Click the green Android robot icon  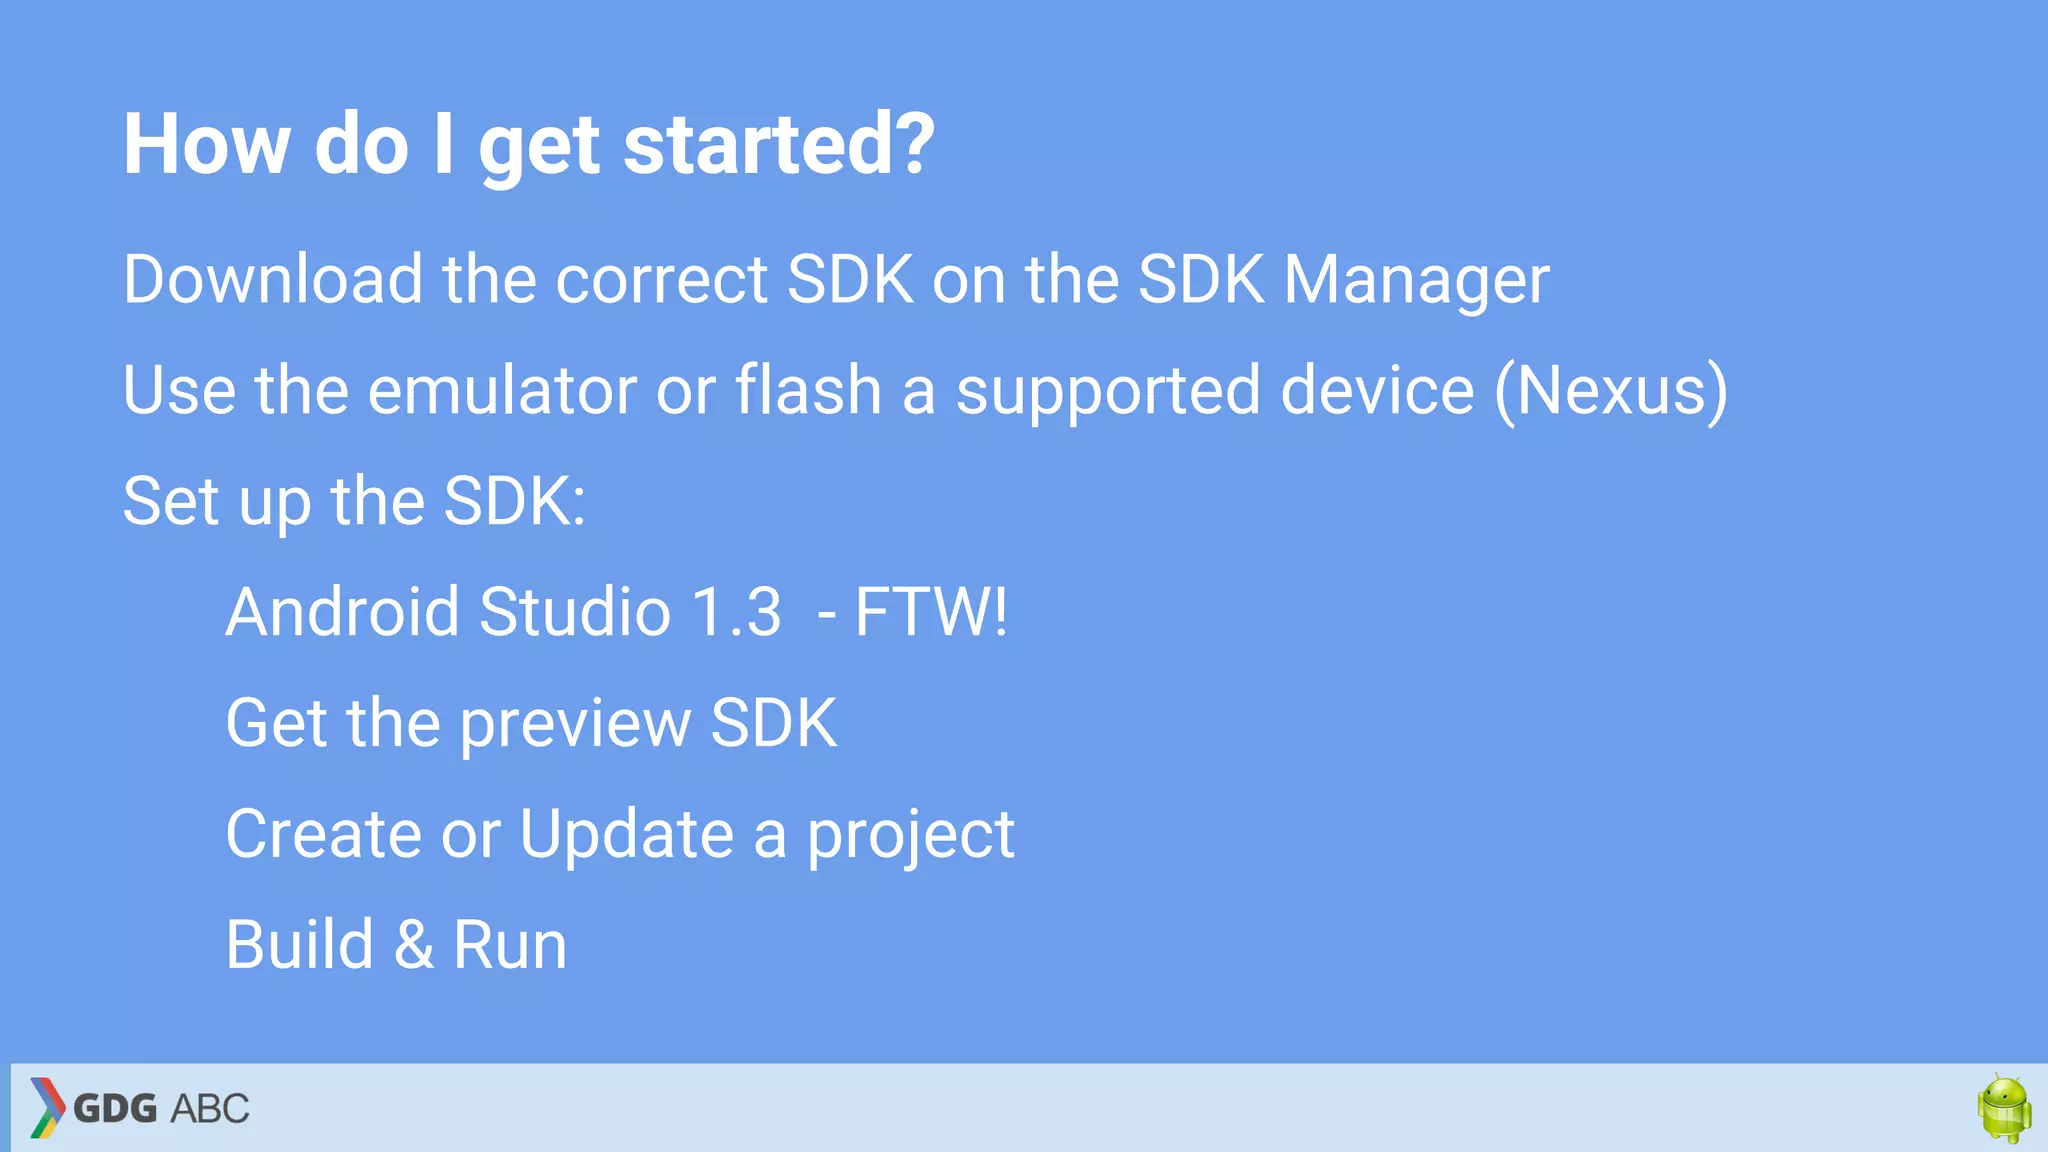(2004, 1108)
